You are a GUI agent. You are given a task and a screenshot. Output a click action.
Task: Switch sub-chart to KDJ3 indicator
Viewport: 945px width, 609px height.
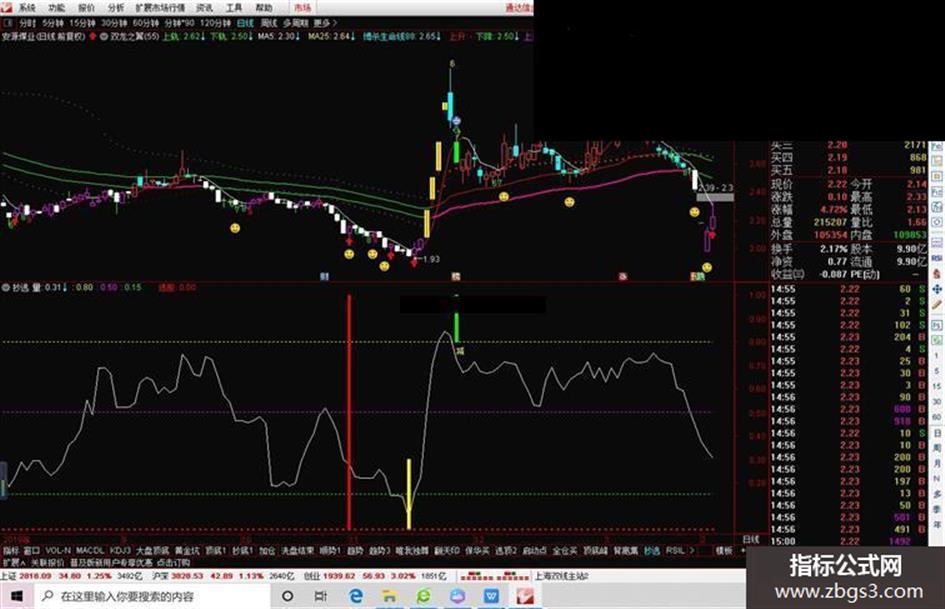pos(119,551)
